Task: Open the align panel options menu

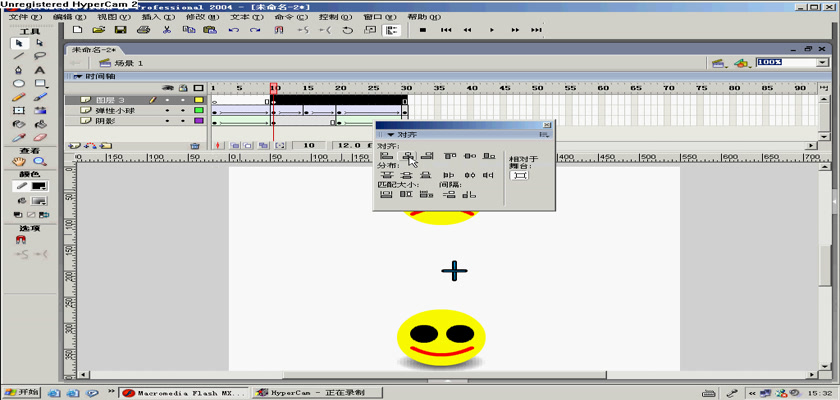Action: click(x=544, y=135)
